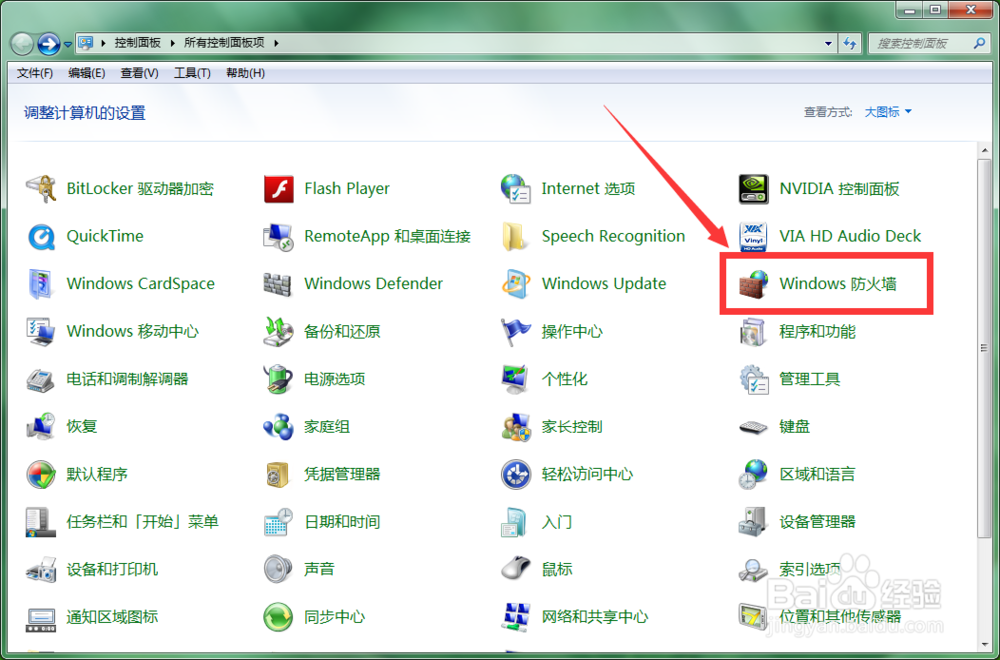Click 位置和其他传感器 link text
The height and width of the screenshot is (660, 1000).
(x=840, y=617)
